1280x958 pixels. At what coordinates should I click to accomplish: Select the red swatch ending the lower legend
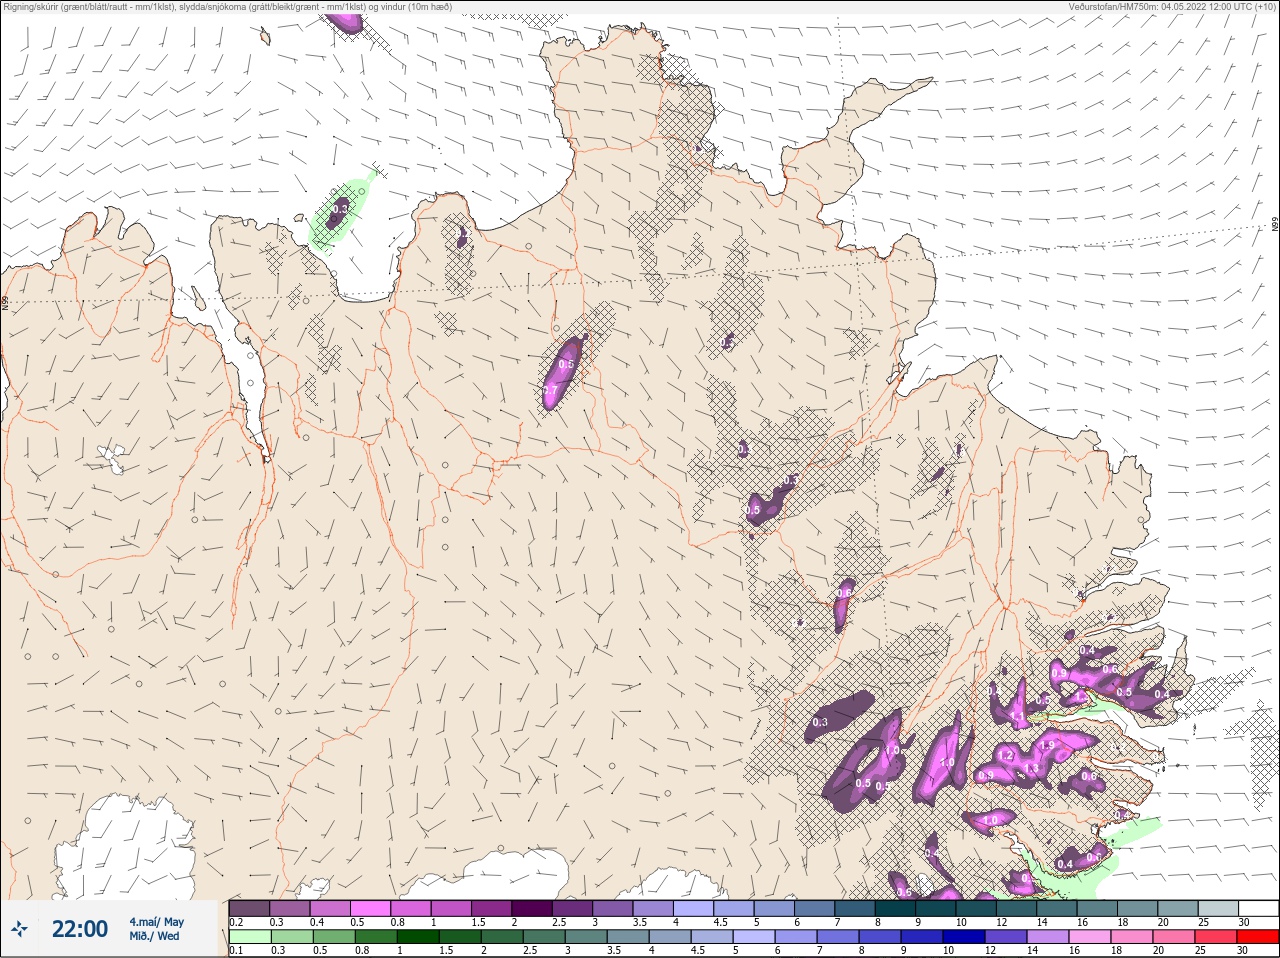click(x=1257, y=937)
